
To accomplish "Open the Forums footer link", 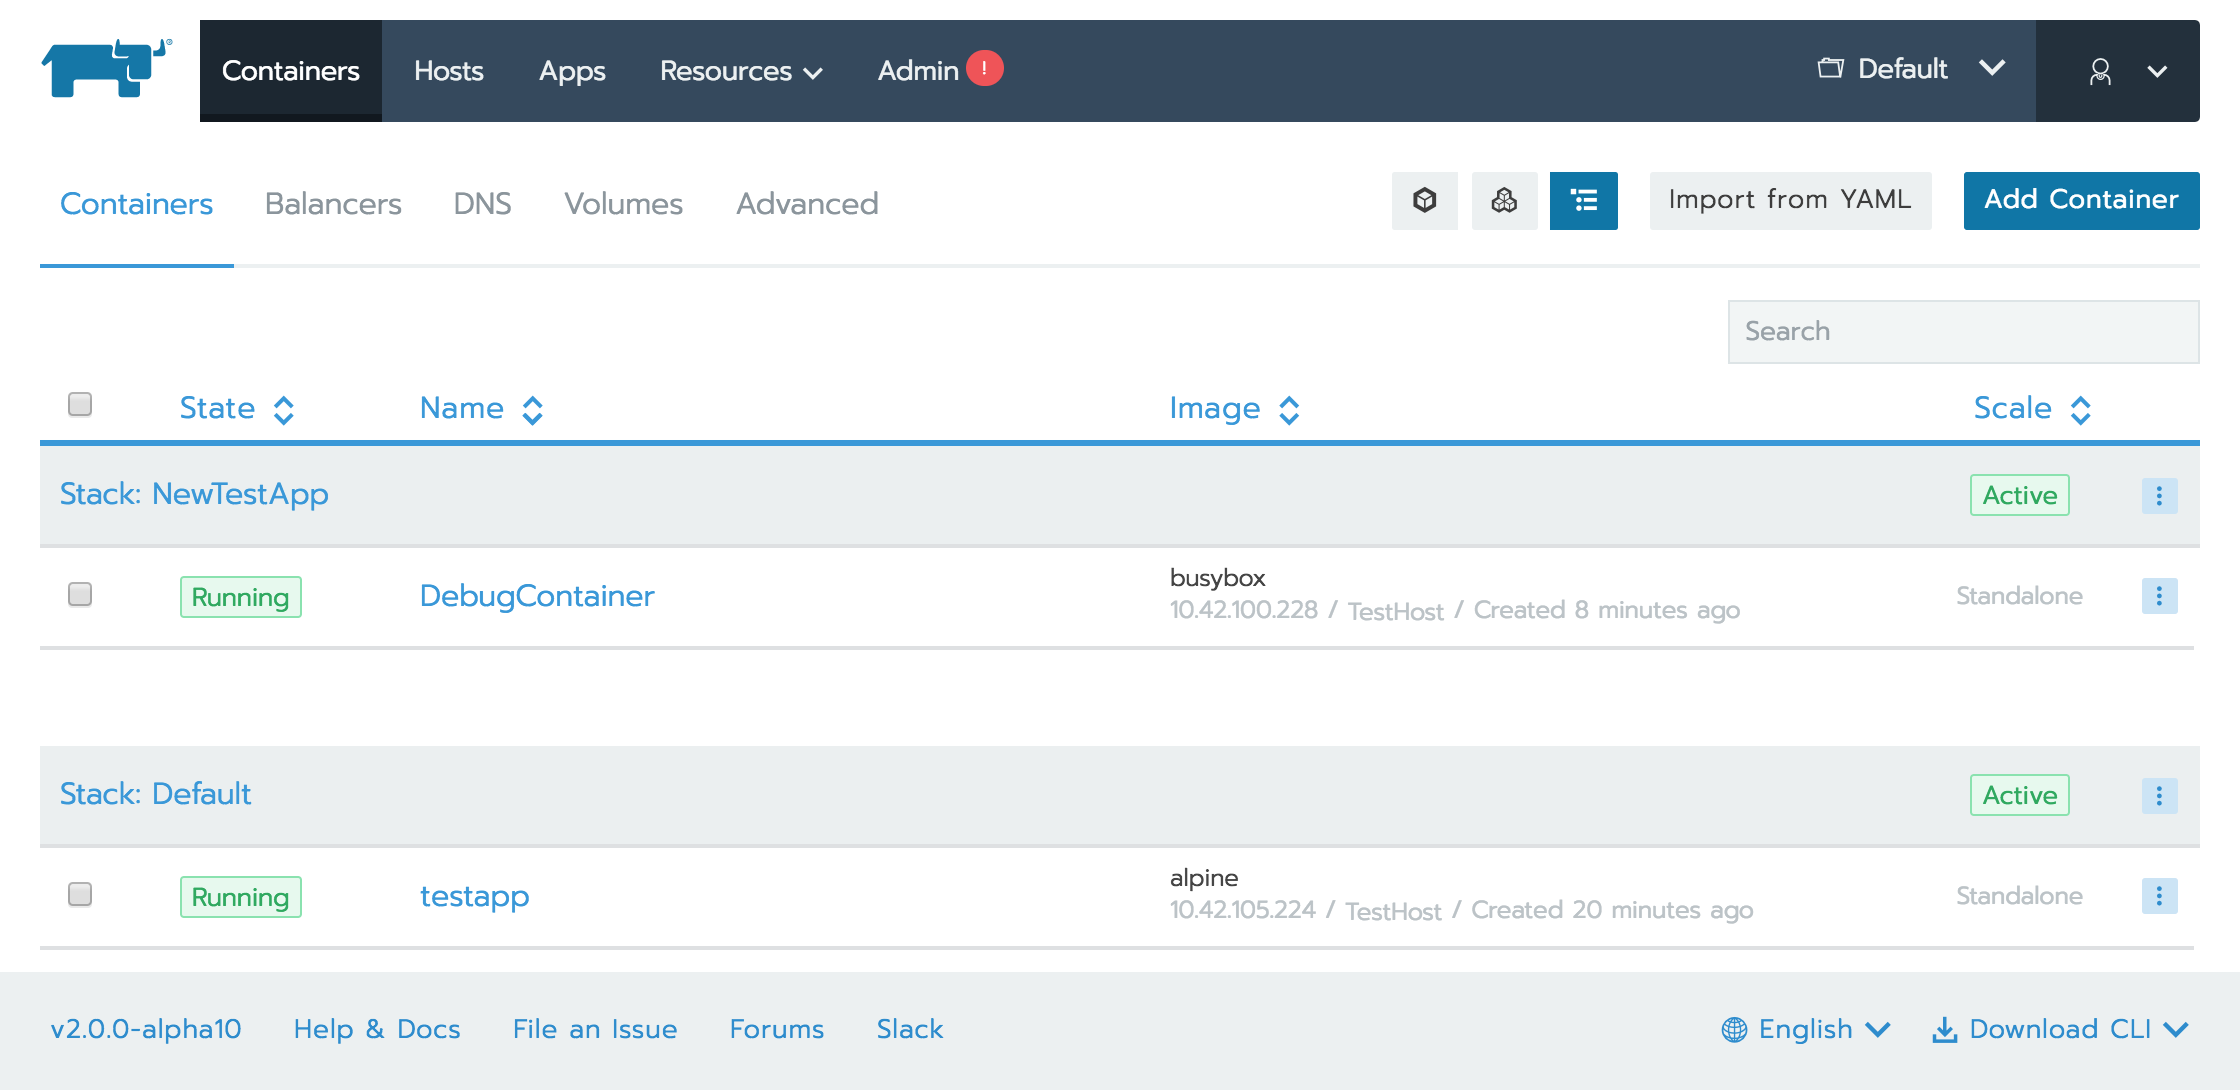I will pos(777,1029).
